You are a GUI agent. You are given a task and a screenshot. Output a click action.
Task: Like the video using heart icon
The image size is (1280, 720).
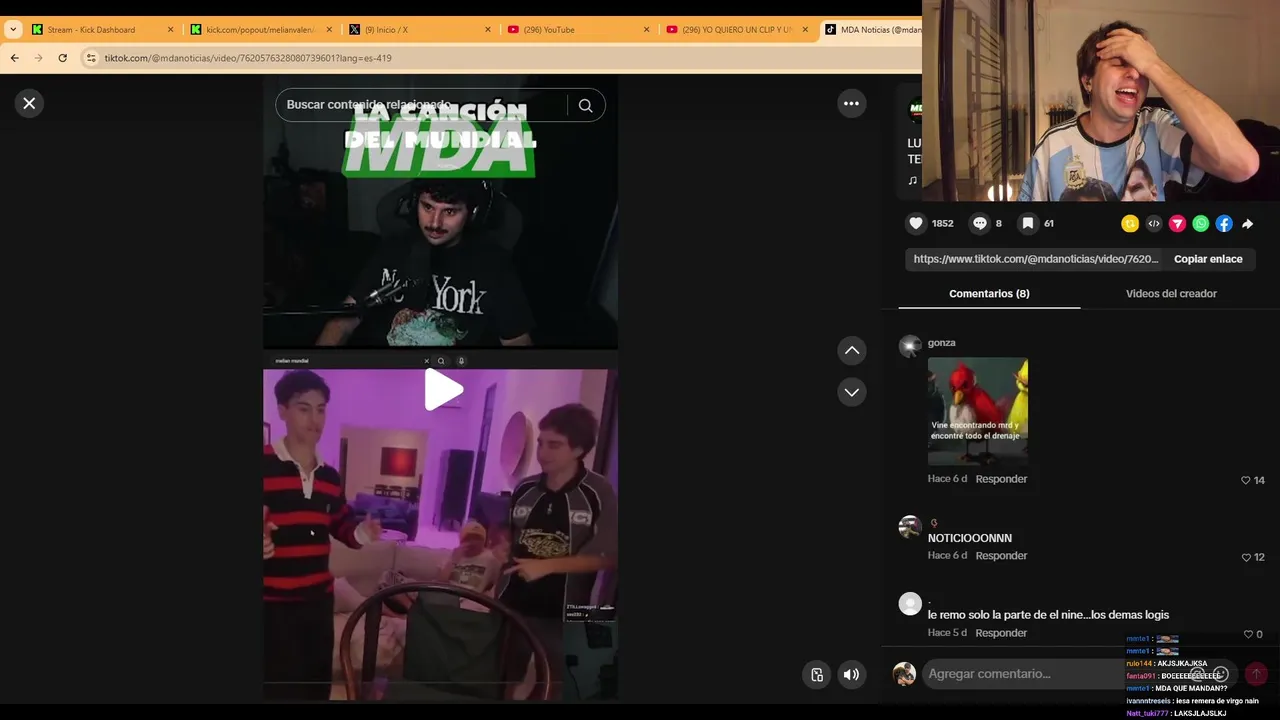tap(915, 223)
